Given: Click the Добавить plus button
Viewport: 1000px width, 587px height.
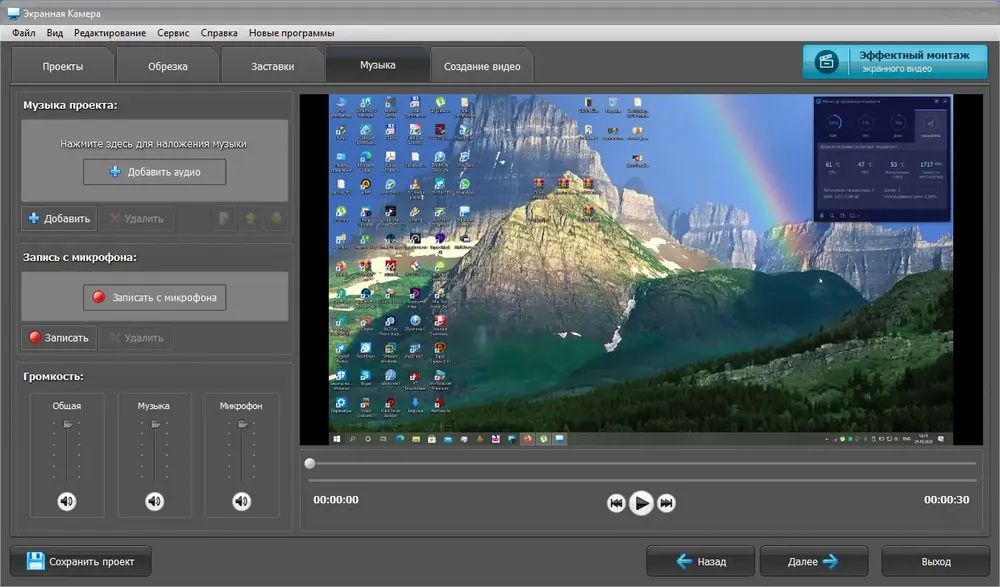Looking at the screenshot, I should point(59,219).
